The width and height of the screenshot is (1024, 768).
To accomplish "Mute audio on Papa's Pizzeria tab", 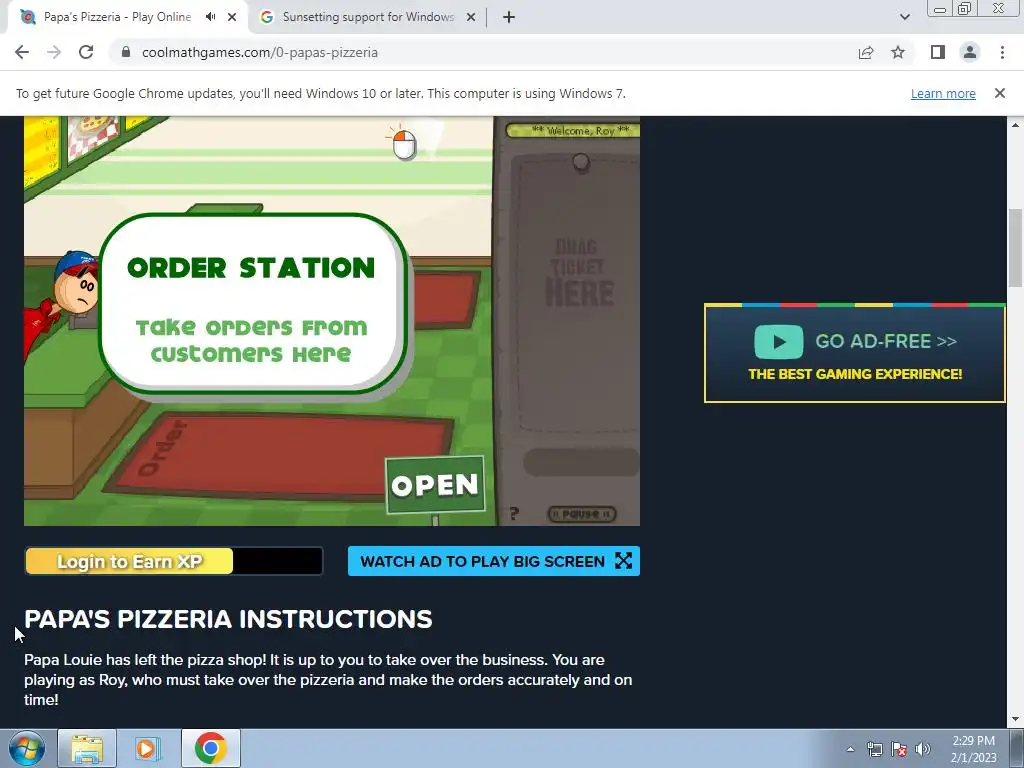I will (x=210, y=17).
